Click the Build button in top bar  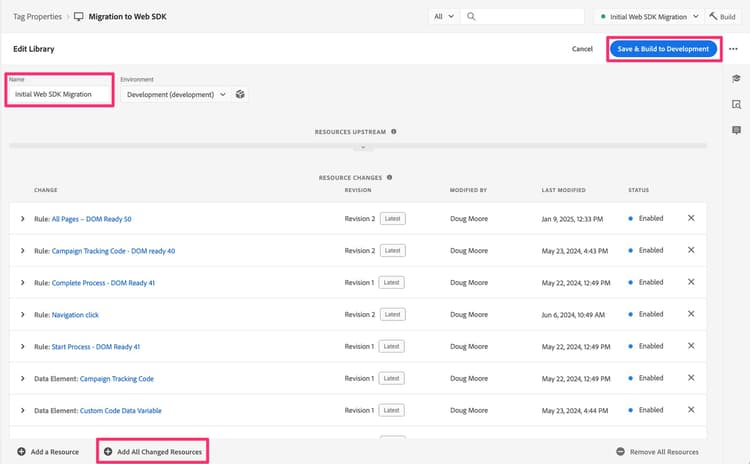722,17
